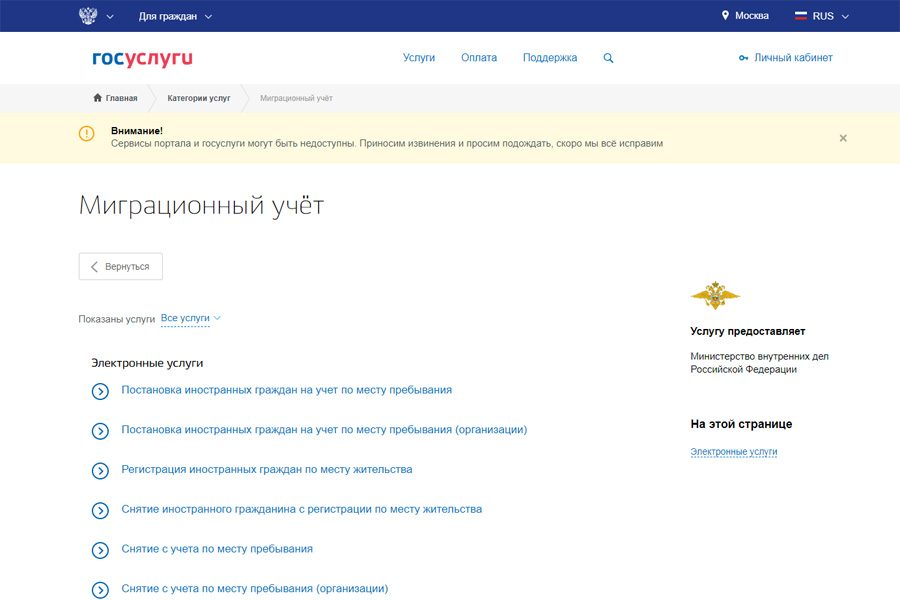
Task: Open the RUS language dropdown
Action: coord(830,16)
